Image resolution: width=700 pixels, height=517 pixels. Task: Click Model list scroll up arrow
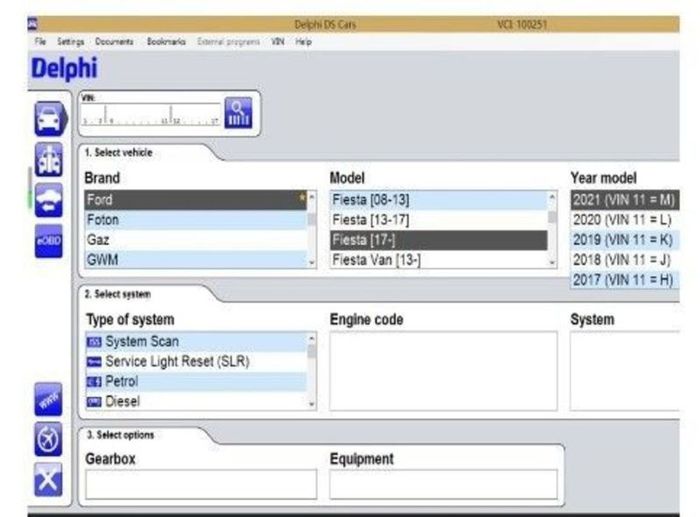coord(552,196)
